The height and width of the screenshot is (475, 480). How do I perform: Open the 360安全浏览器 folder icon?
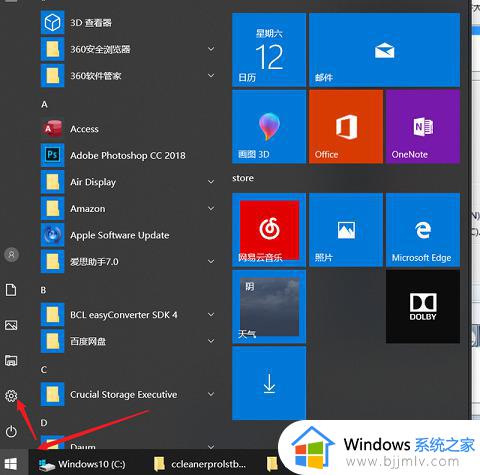point(52,49)
